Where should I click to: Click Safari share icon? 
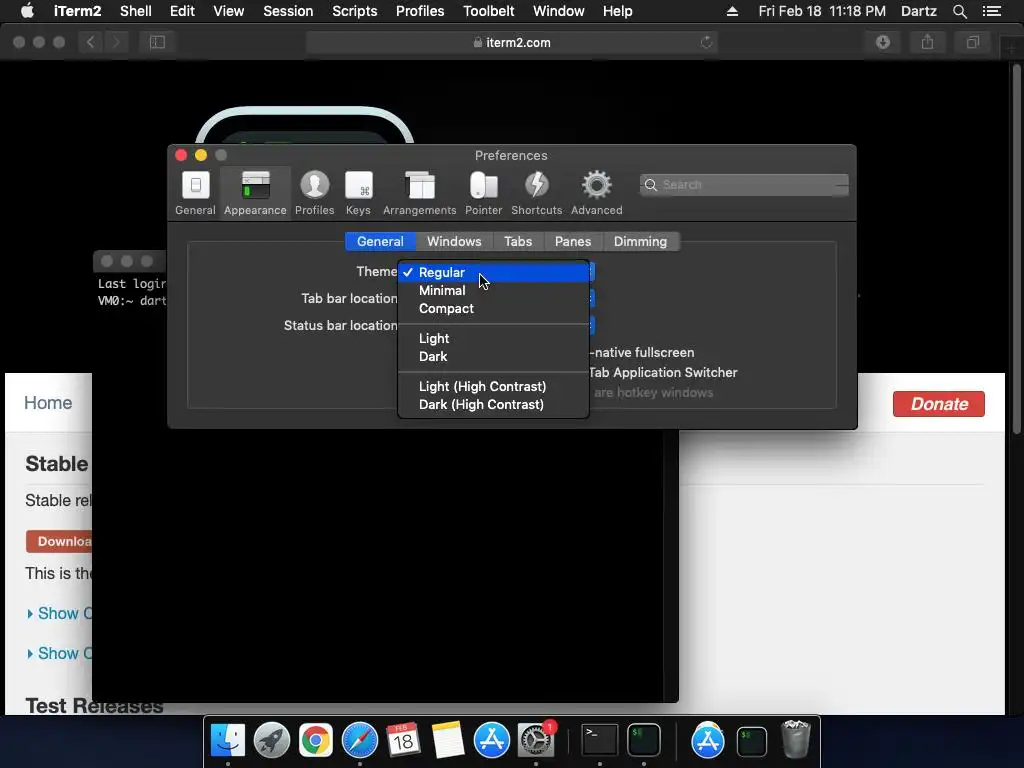click(x=927, y=42)
